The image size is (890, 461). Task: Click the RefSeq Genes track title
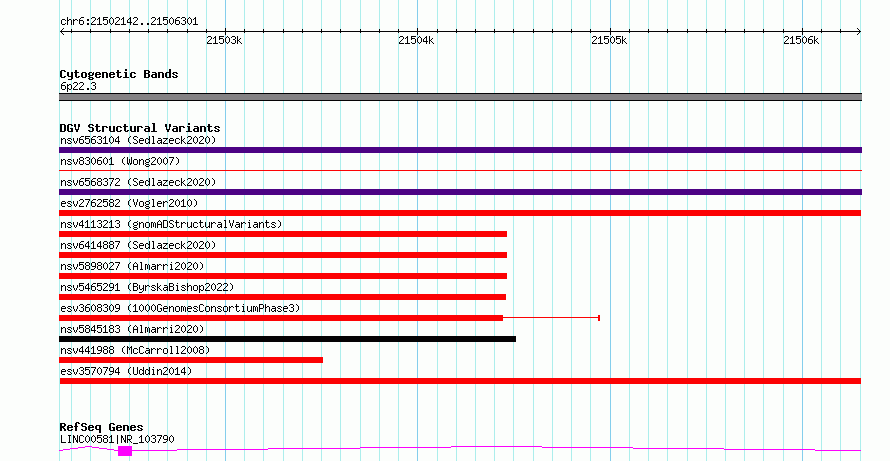[x=101, y=427]
